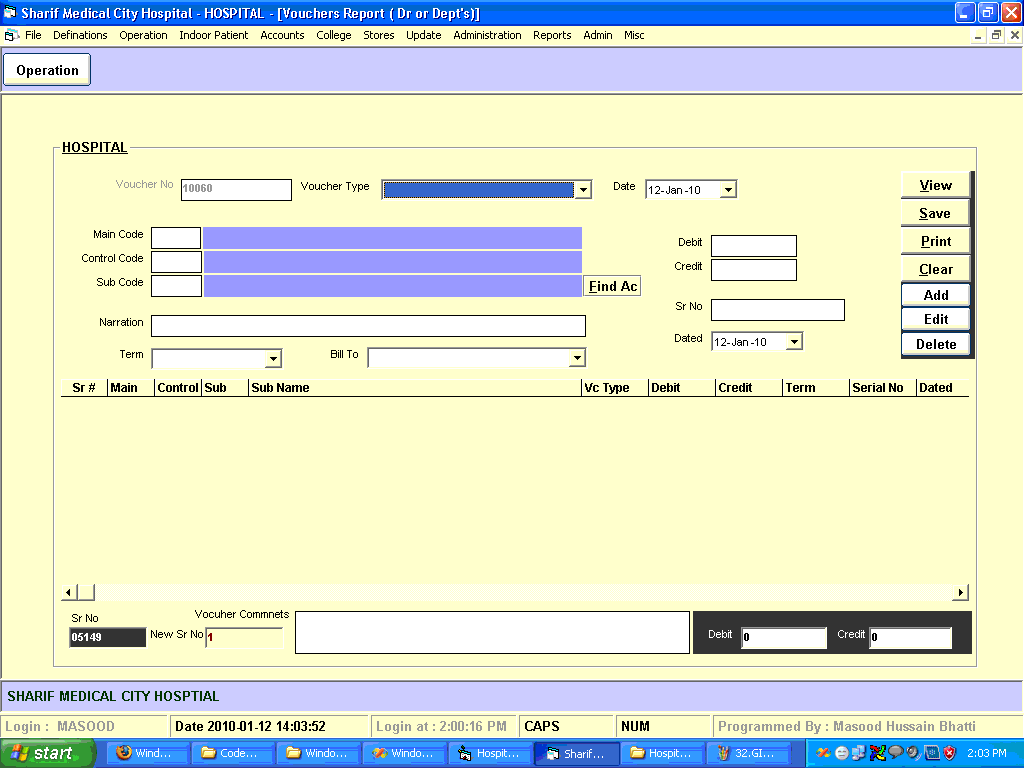The width and height of the screenshot is (1024, 768).
Task: Open the Administration menu
Action: pyautogui.click(x=487, y=35)
